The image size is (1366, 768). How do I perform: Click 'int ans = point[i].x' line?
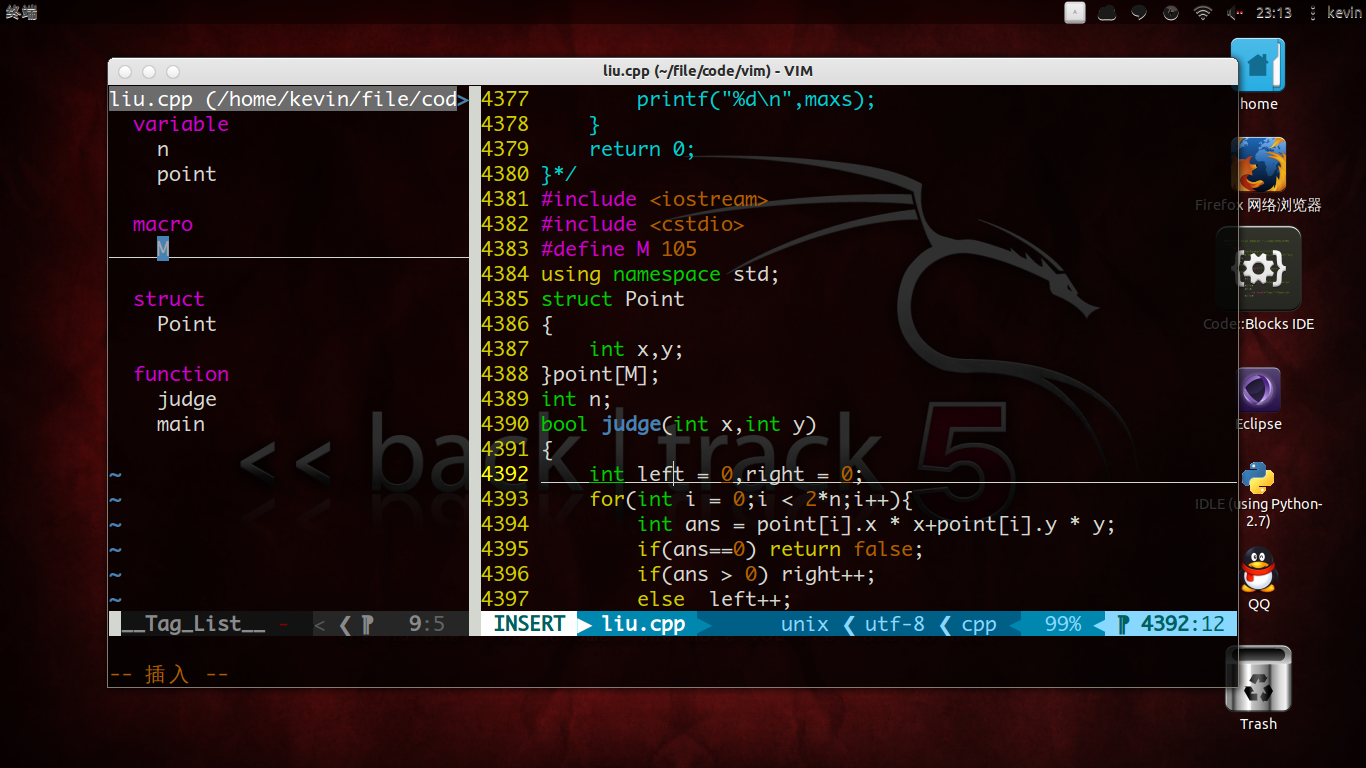click(x=876, y=524)
